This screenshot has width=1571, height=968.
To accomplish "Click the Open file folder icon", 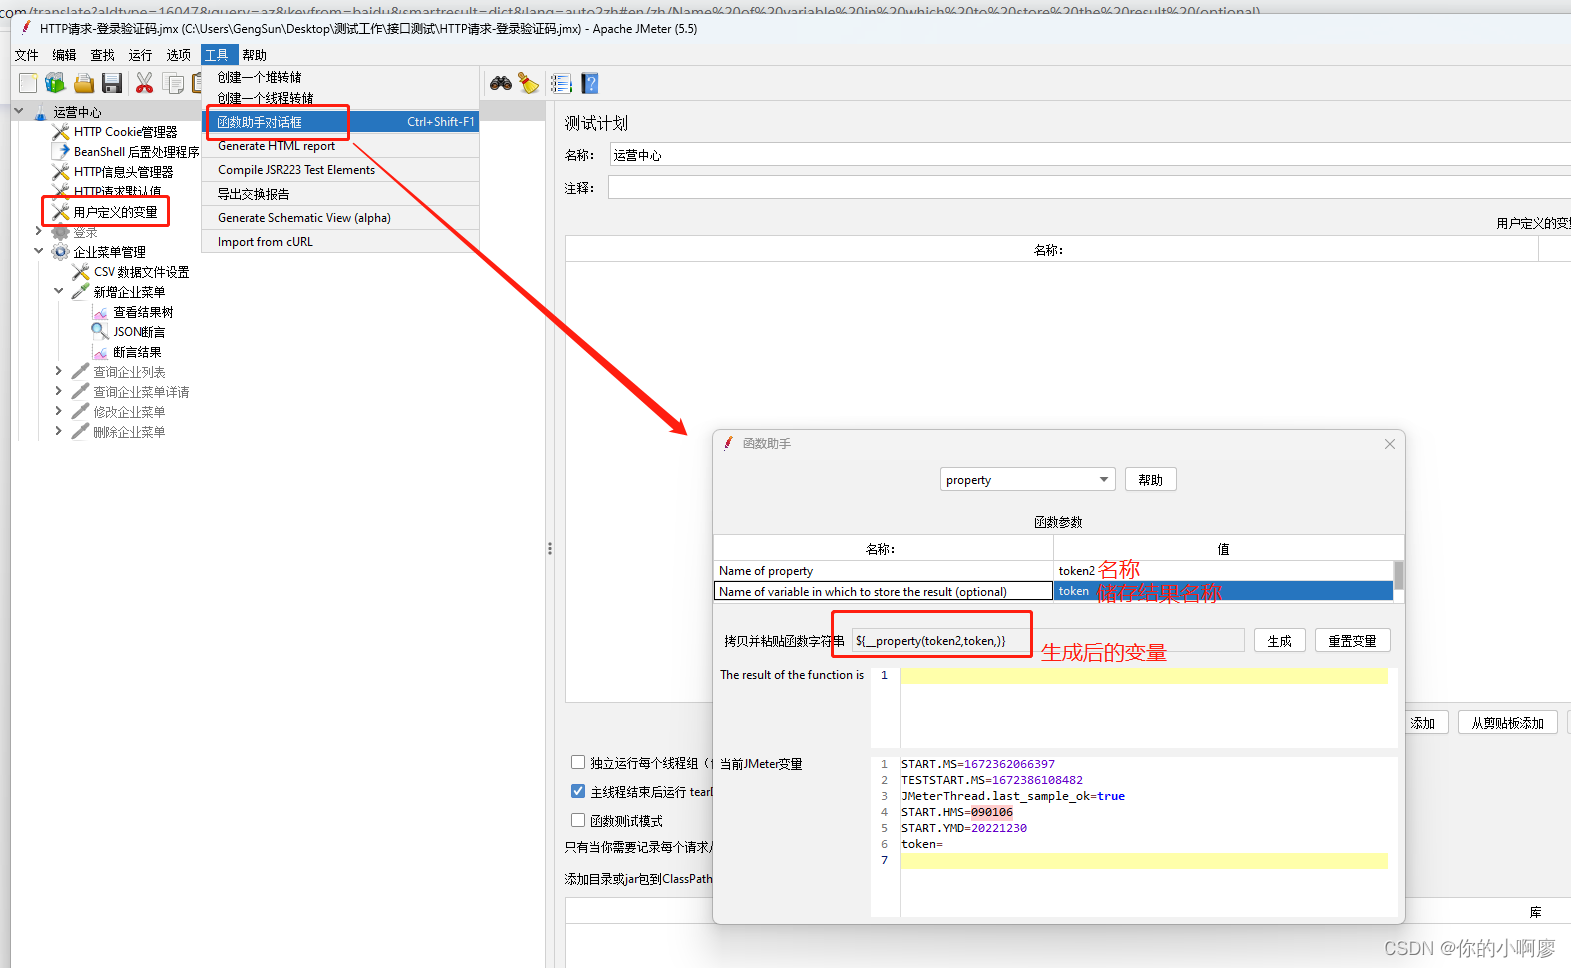I will [x=84, y=83].
